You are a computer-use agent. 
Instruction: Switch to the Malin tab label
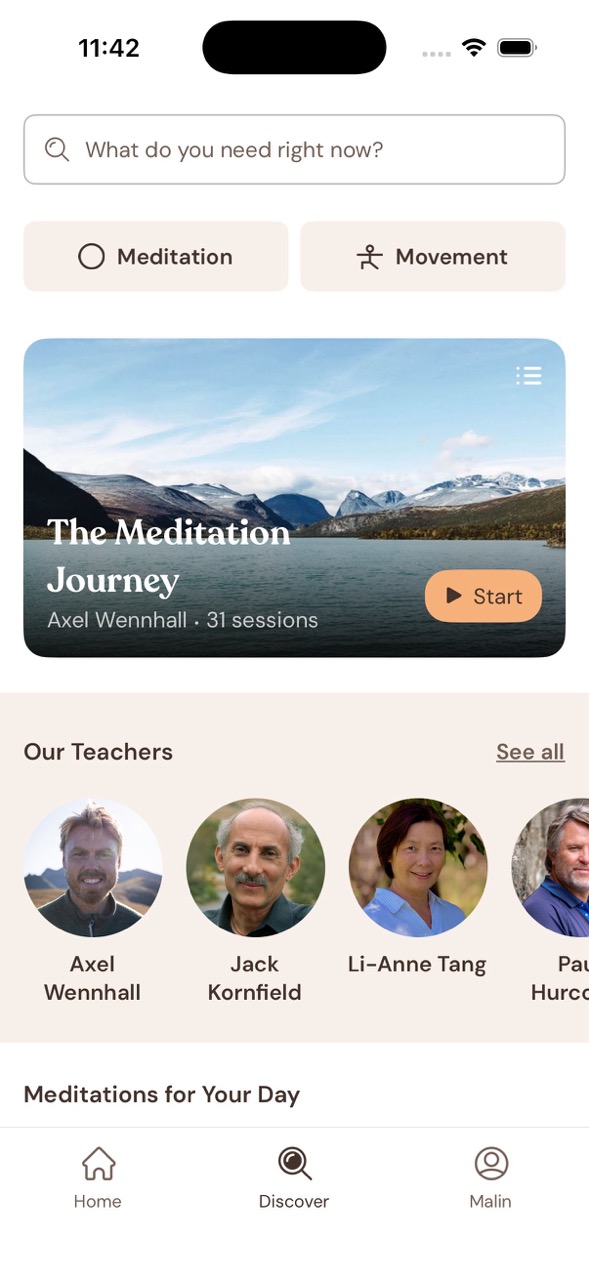491,1202
